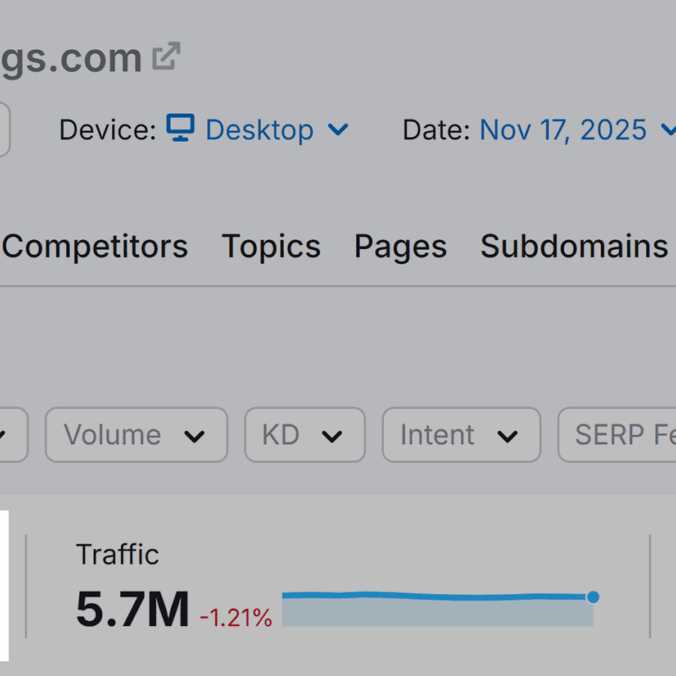Open the Volume filter dropdown
The height and width of the screenshot is (676, 676).
pyautogui.click(x=136, y=435)
